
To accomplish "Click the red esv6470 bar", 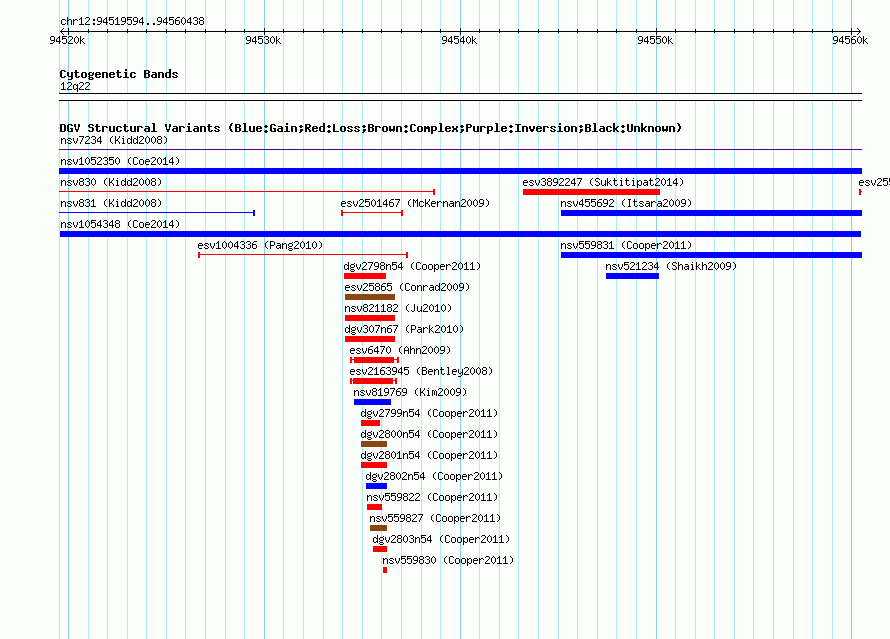I will pos(375,360).
